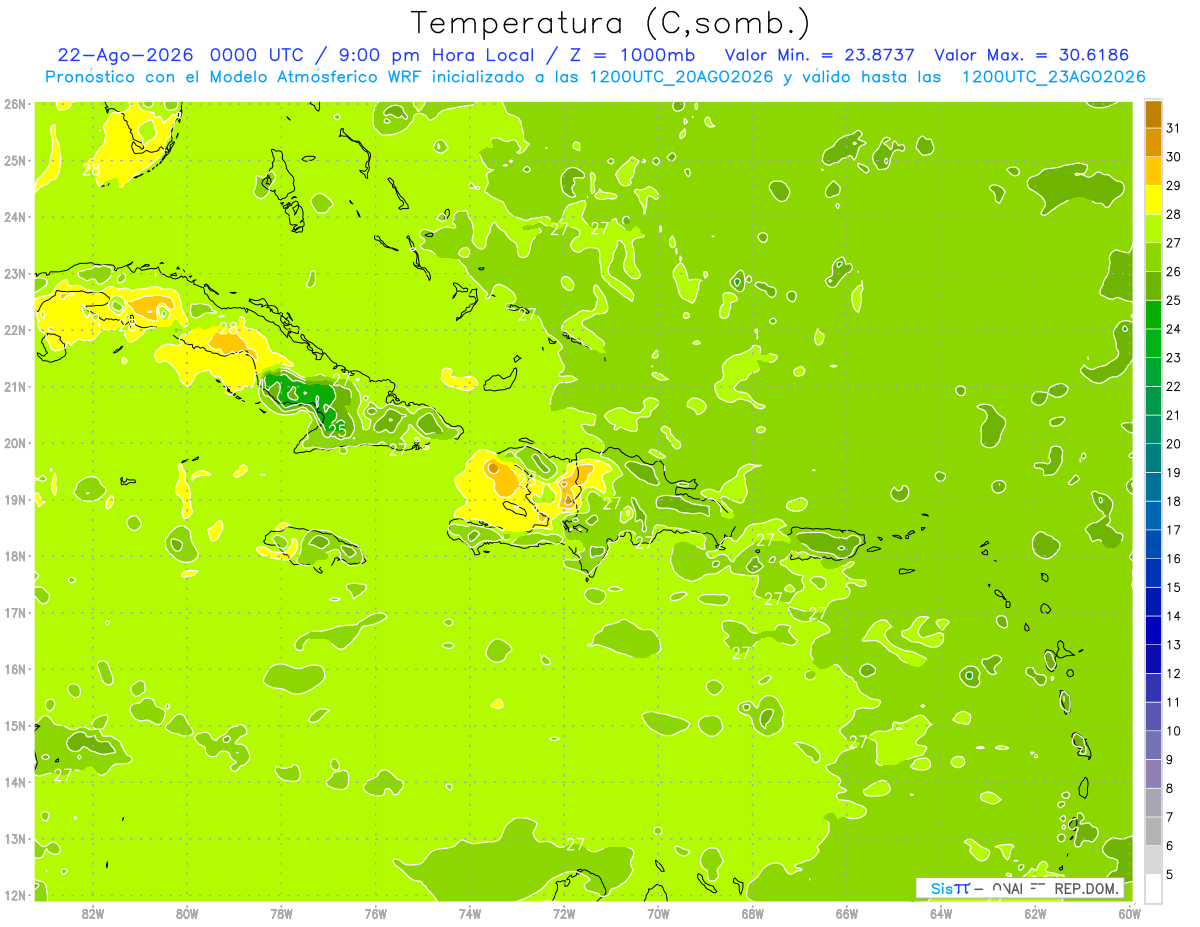The height and width of the screenshot is (927, 1200).
Task: Click the 17N latitude axis label
Action: pyautogui.click(x=14, y=612)
